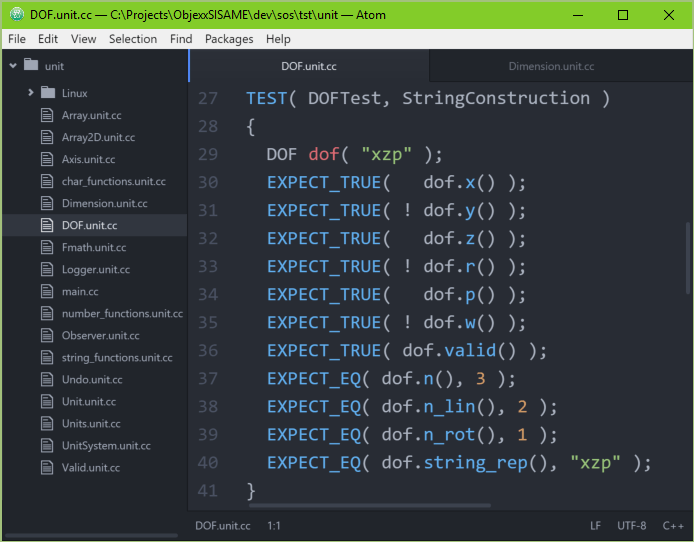
Task: Click line number 27 in the gutter
Action: (x=208, y=98)
